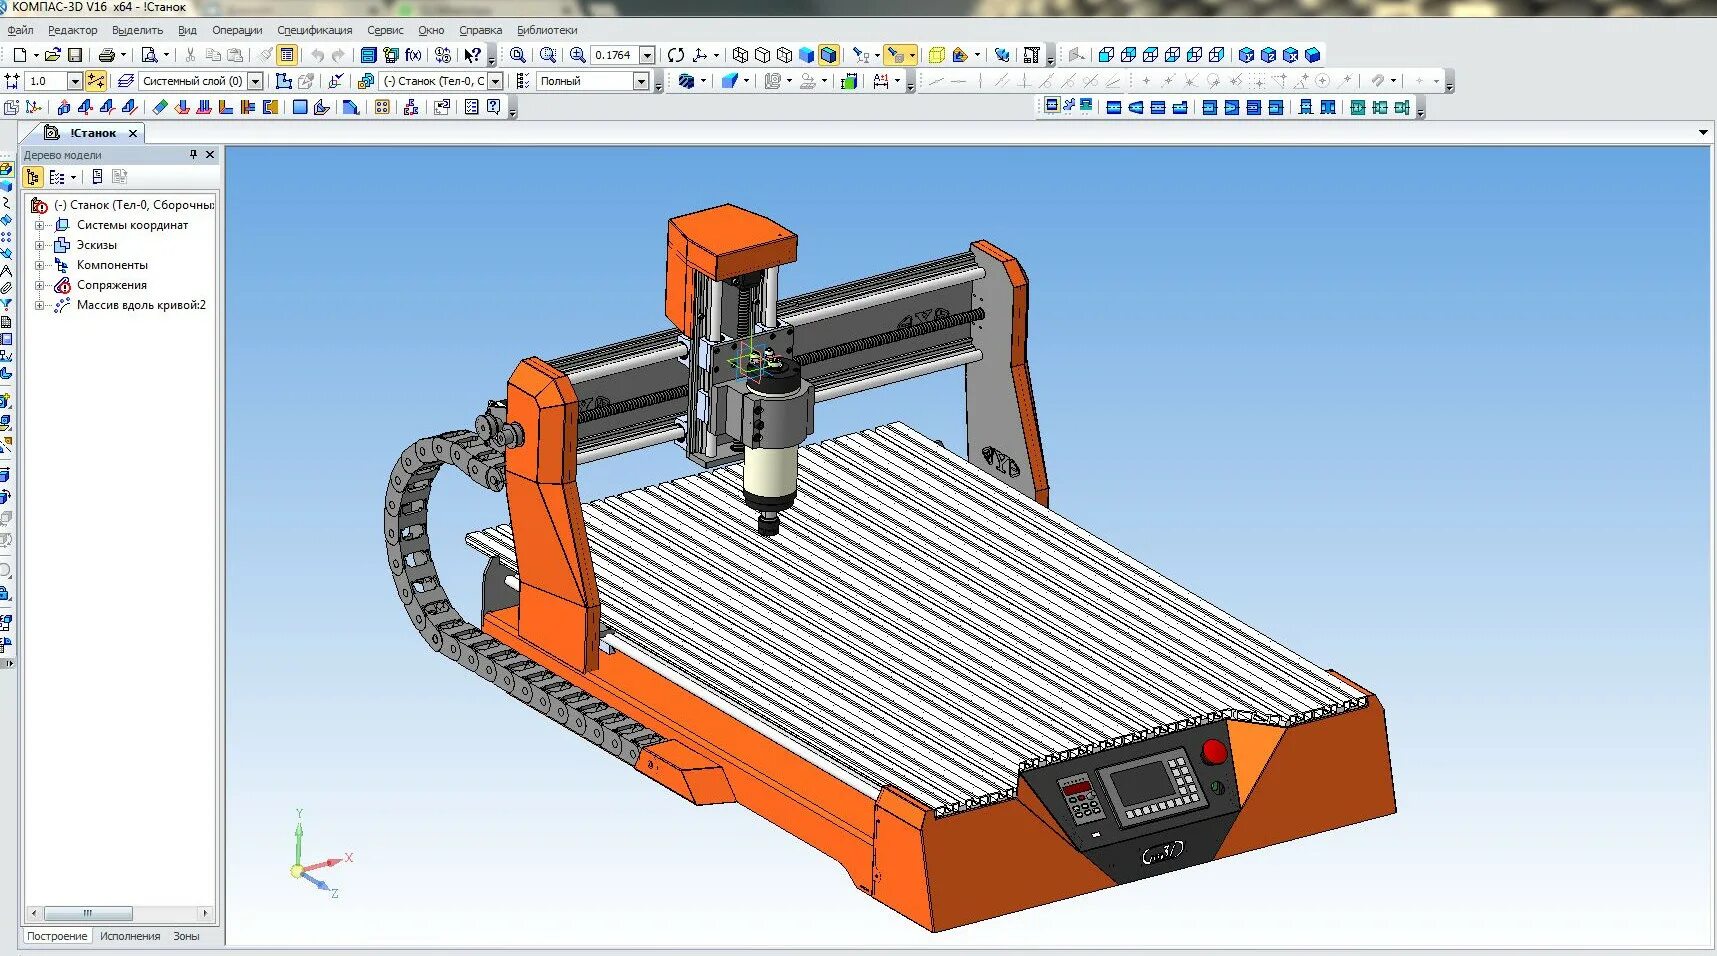The width and height of the screenshot is (1717, 956).
Task: Switch to the Исполнения tab
Action: 130,936
